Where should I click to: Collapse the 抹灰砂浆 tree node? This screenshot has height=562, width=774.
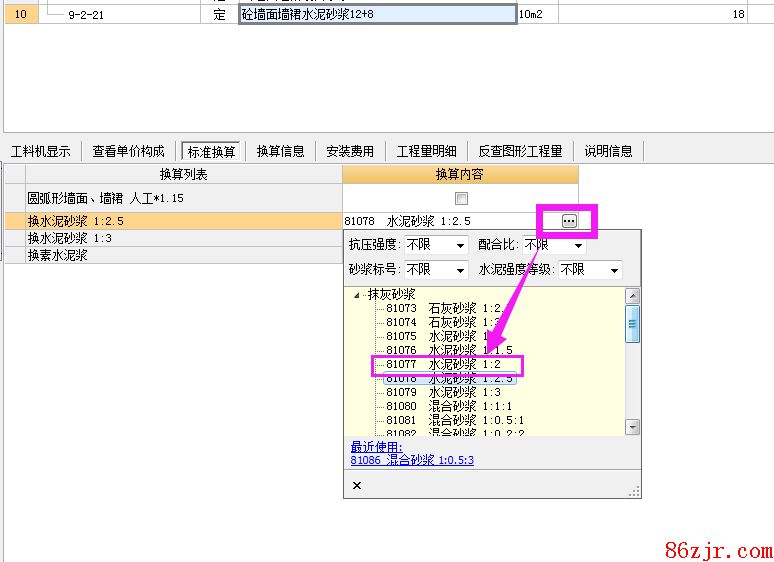pos(358,295)
